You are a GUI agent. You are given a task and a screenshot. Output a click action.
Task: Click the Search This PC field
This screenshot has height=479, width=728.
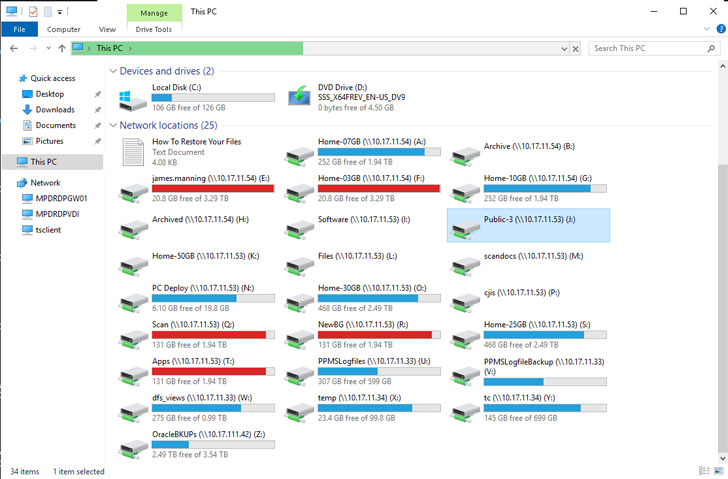pos(650,48)
